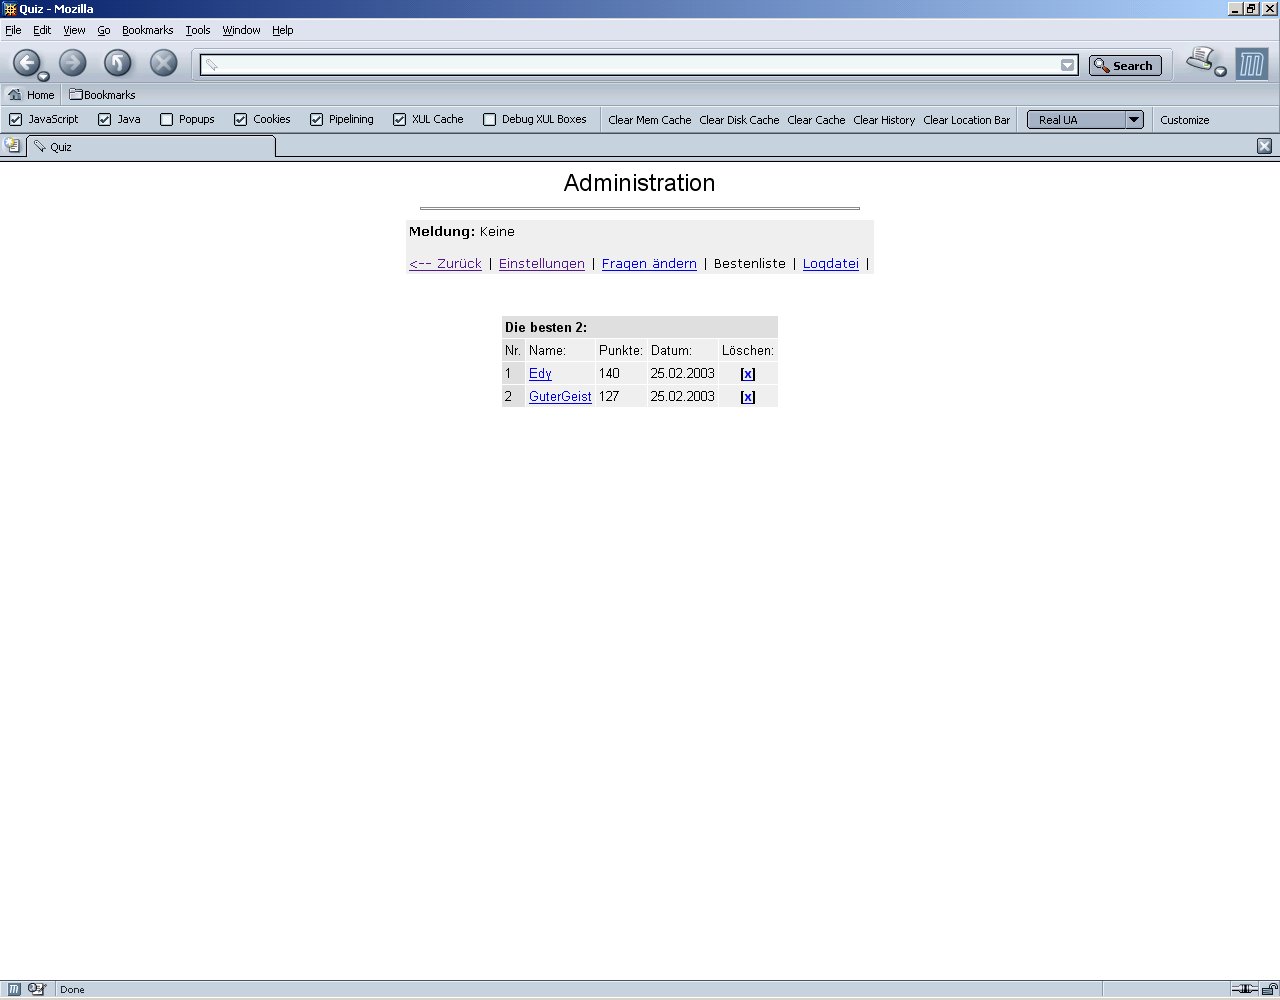Image resolution: width=1280 pixels, height=1000 pixels.
Task: Click the security padlock icon
Action: (x=1268, y=989)
